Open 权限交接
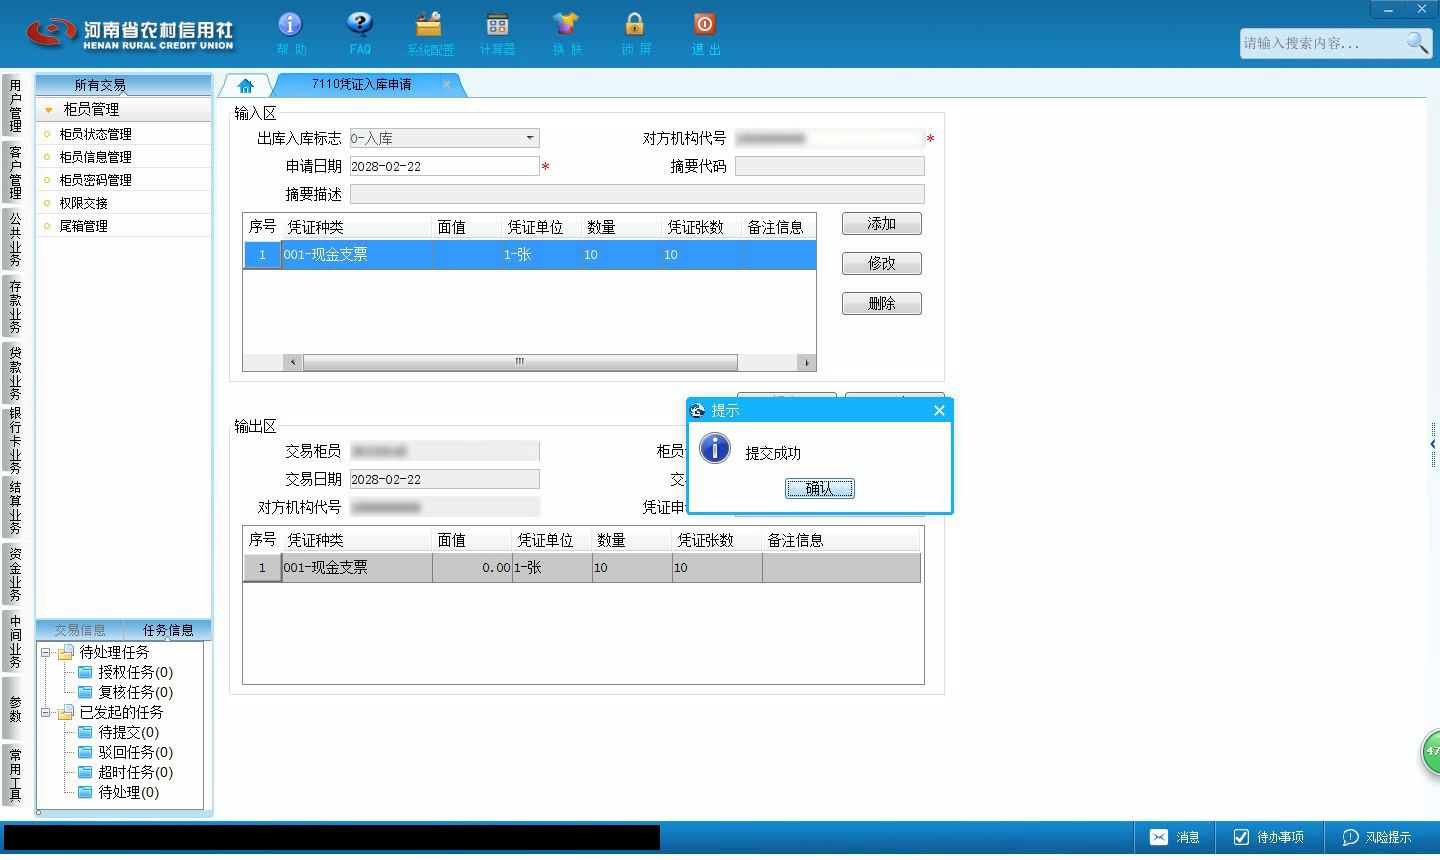Viewport: 1440px width, 860px height. coord(83,203)
